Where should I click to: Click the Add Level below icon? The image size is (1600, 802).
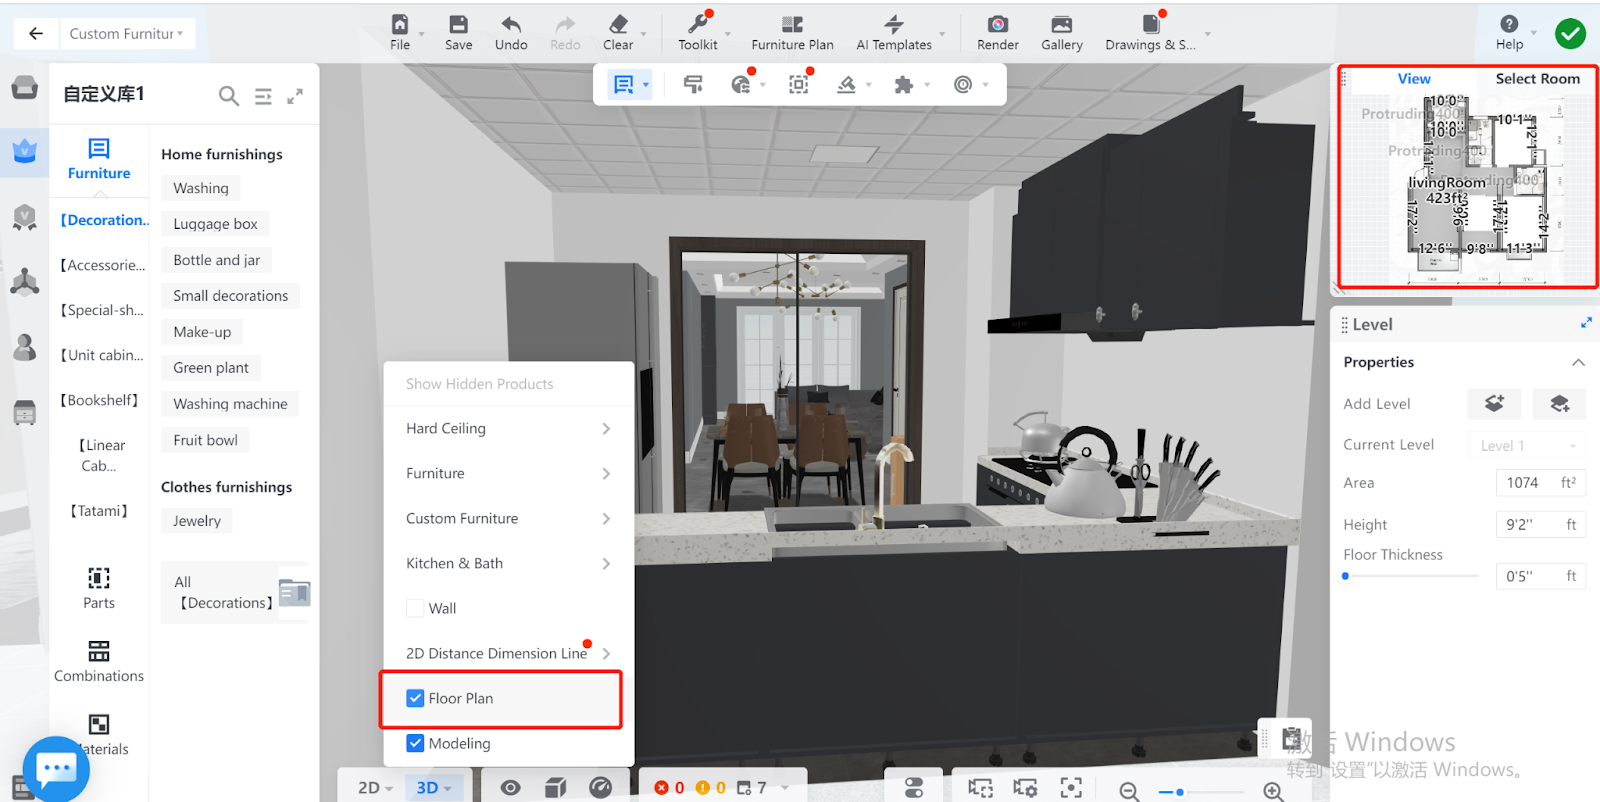pyautogui.click(x=1560, y=403)
